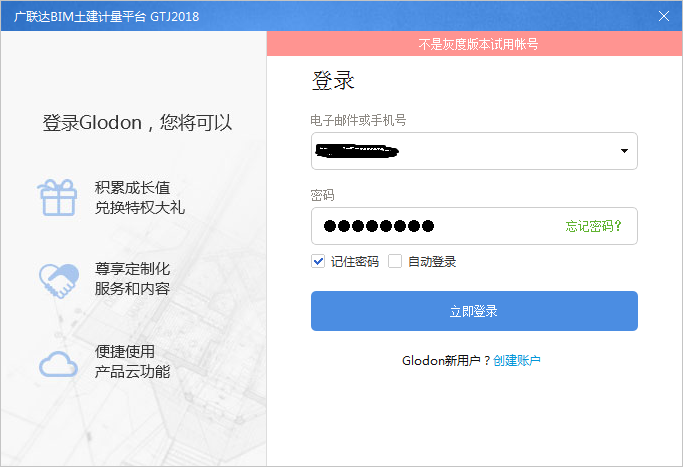Image resolution: width=683 pixels, height=467 pixels.
Task: Click the gift box icon
Action: (57, 197)
